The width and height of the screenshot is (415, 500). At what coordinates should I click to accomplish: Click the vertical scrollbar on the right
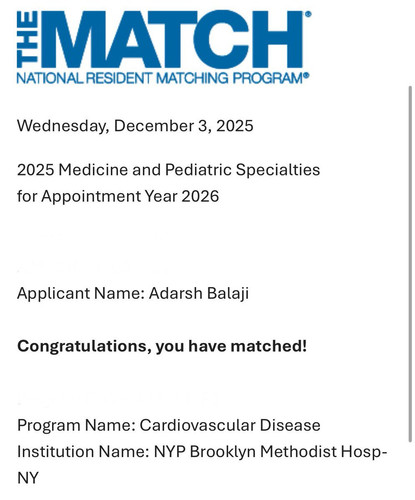[x=410, y=264]
